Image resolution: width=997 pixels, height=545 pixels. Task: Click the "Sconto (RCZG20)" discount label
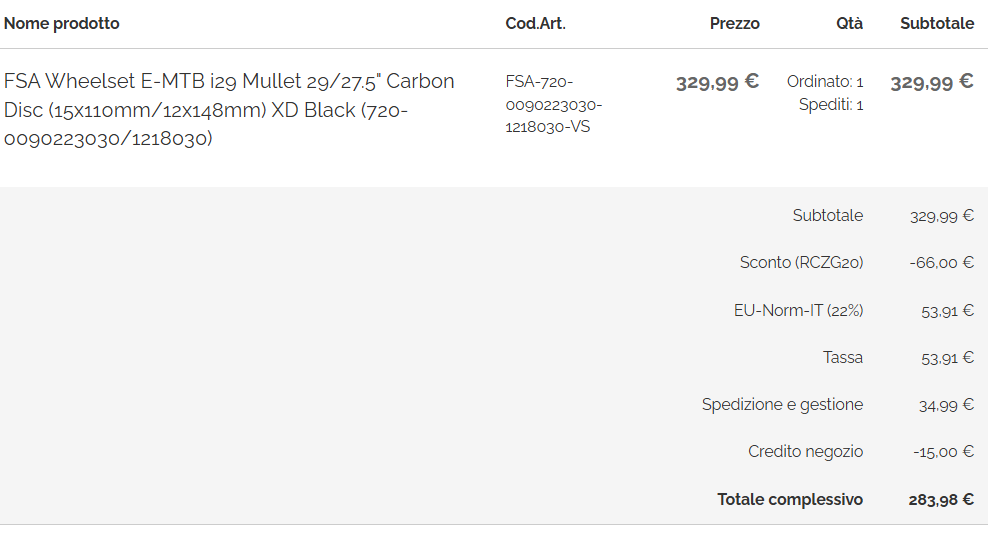pos(801,263)
